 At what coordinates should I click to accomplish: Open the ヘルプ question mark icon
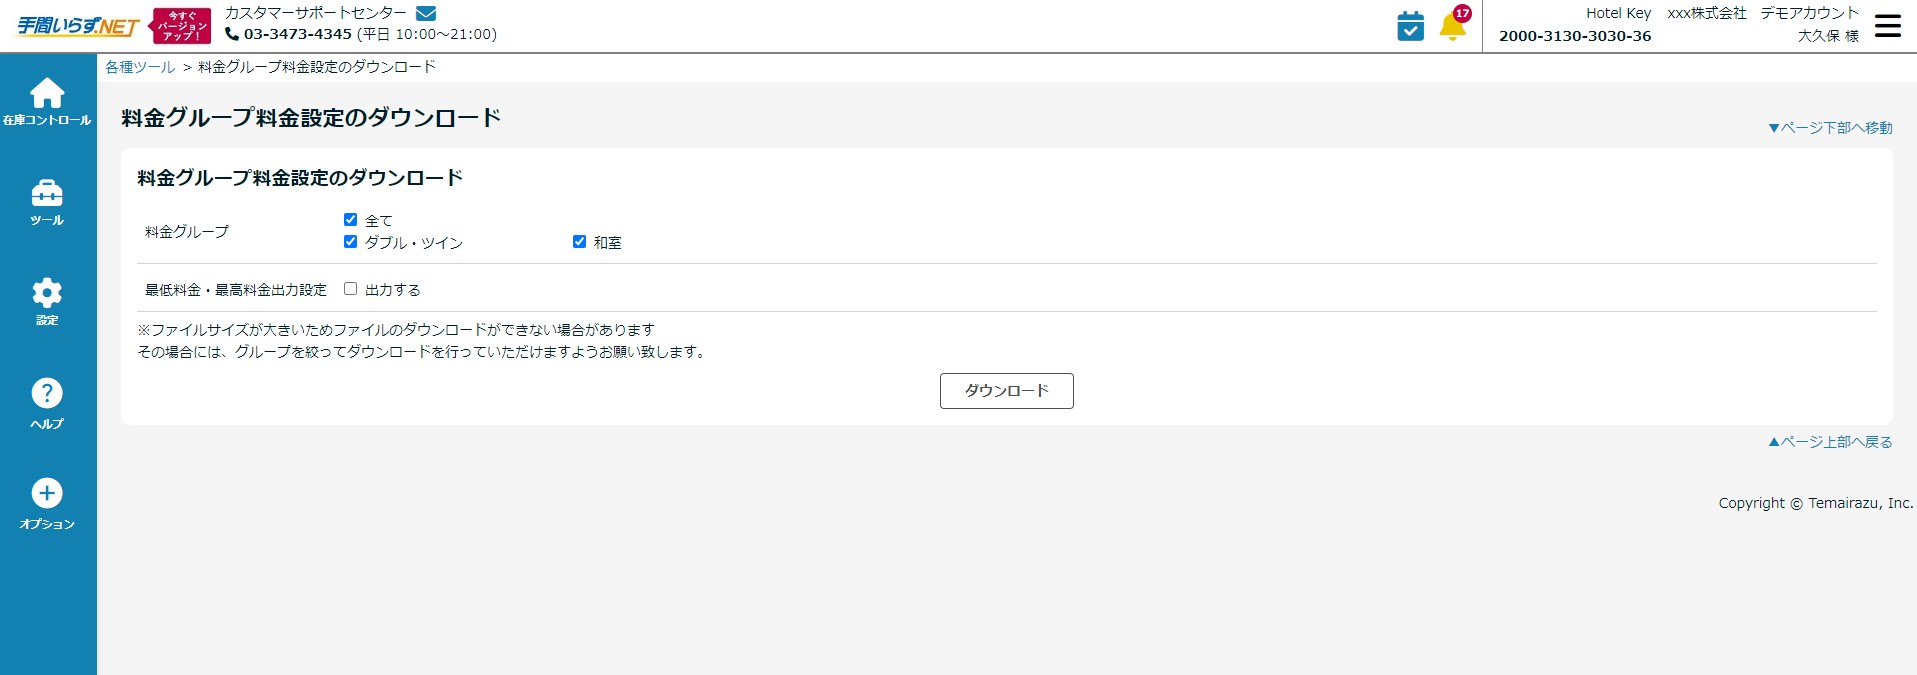pos(47,393)
